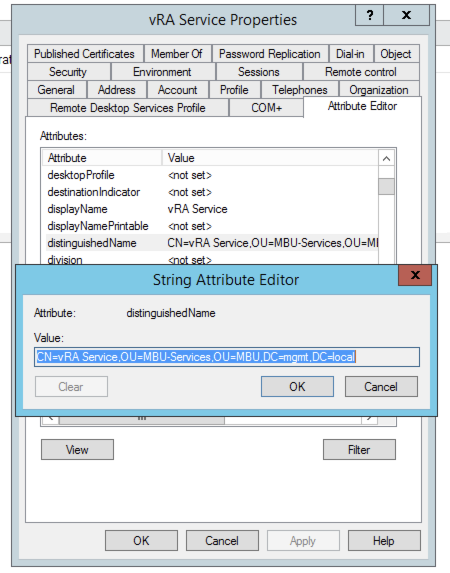This screenshot has height=573, width=450.
Task: Select the Dial-in tab
Action: (x=351, y=54)
